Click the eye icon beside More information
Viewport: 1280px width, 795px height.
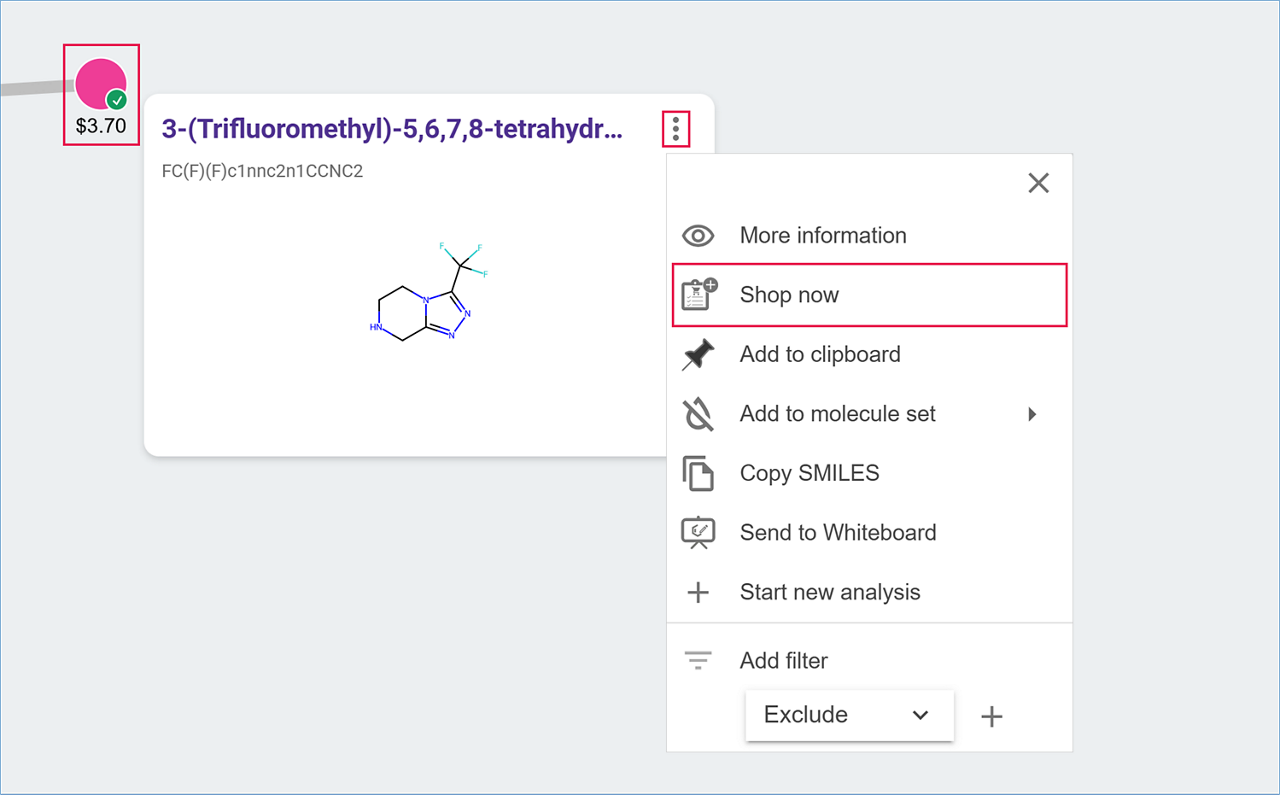[x=698, y=236]
